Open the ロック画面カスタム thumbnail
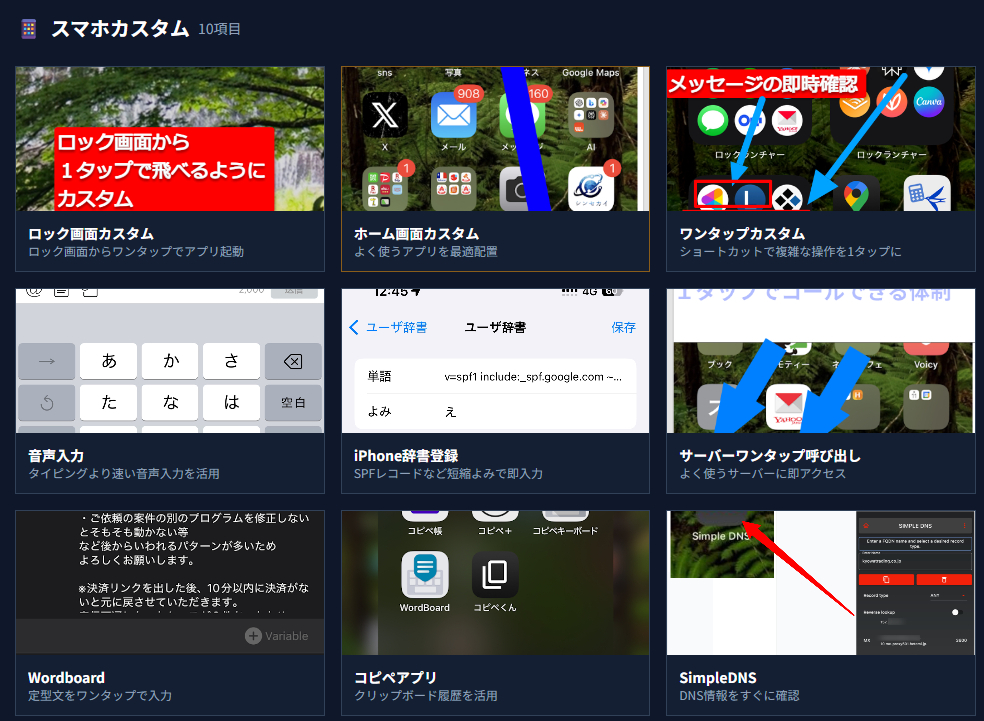 pos(170,140)
